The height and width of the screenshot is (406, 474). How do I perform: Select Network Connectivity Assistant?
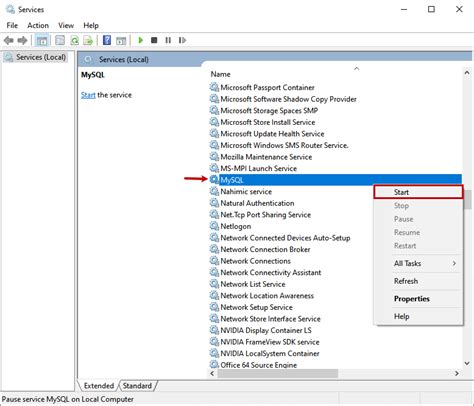[x=271, y=272]
